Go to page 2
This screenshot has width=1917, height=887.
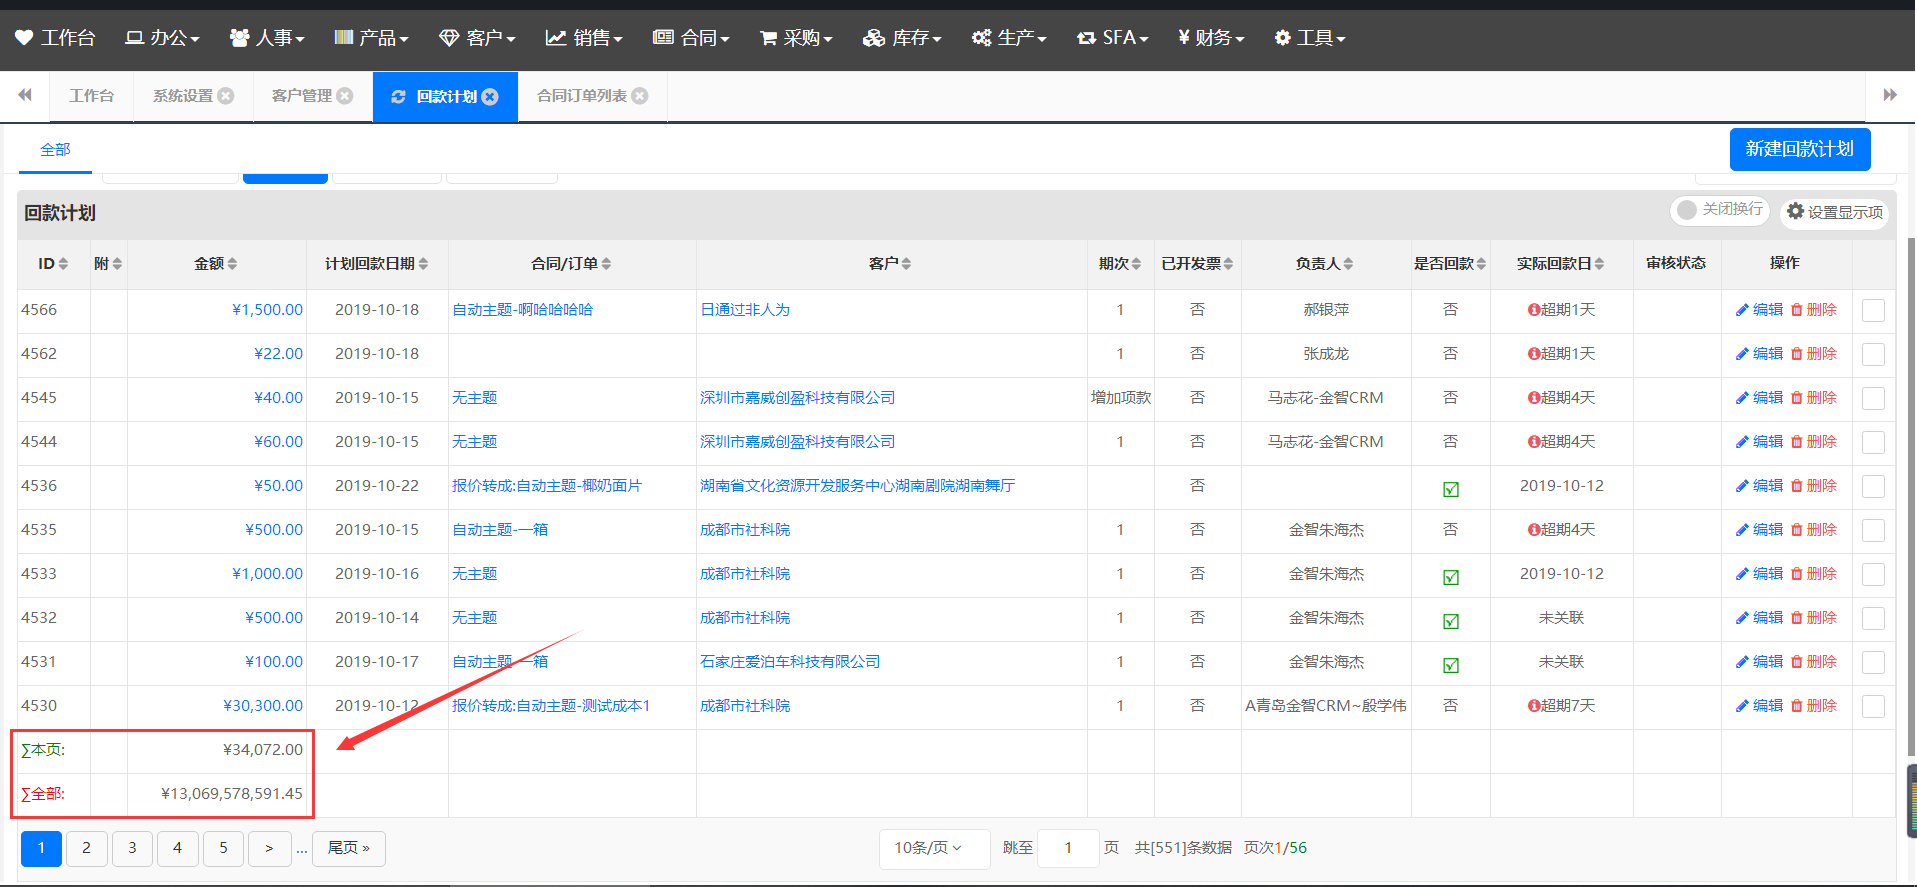(x=87, y=848)
